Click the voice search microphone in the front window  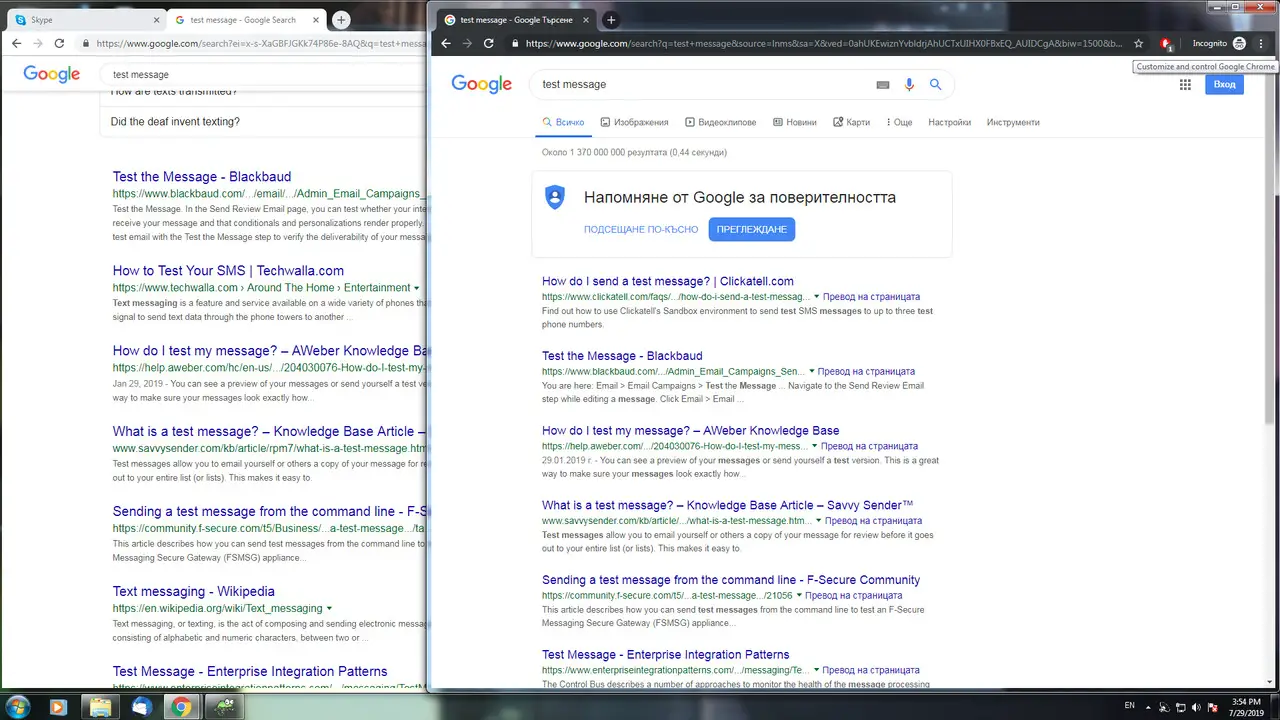[909, 85]
